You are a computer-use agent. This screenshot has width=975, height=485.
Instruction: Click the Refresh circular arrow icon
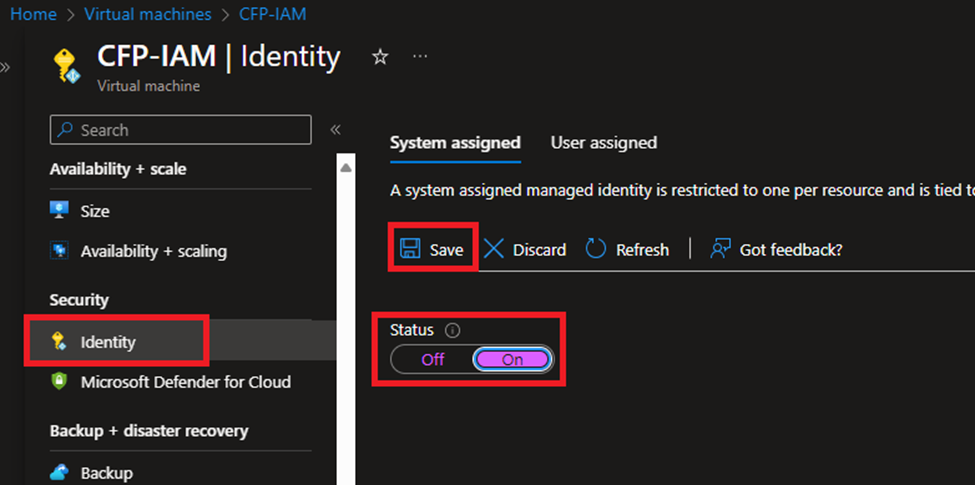pyautogui.click(x=596, y=249)
